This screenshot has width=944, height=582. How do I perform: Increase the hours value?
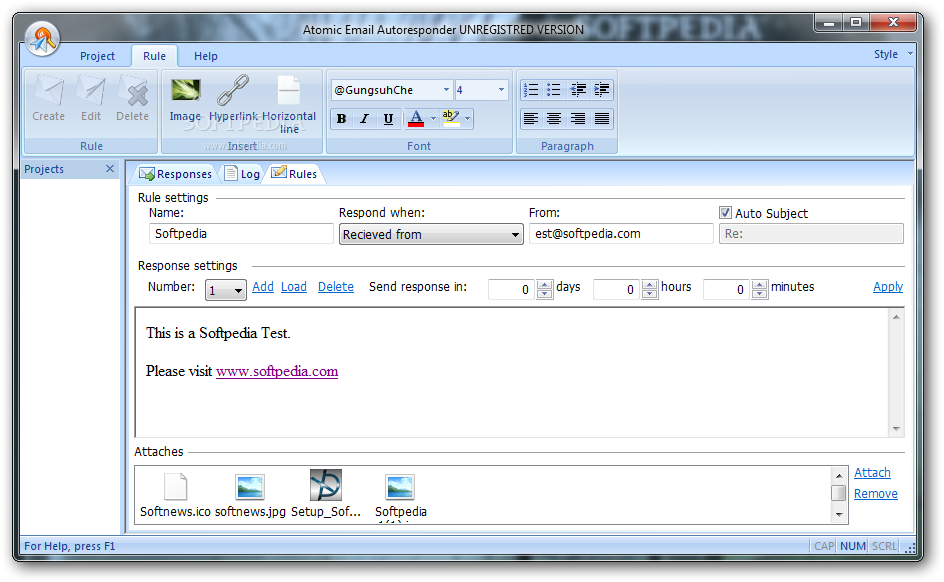click(x=650, y=285)
